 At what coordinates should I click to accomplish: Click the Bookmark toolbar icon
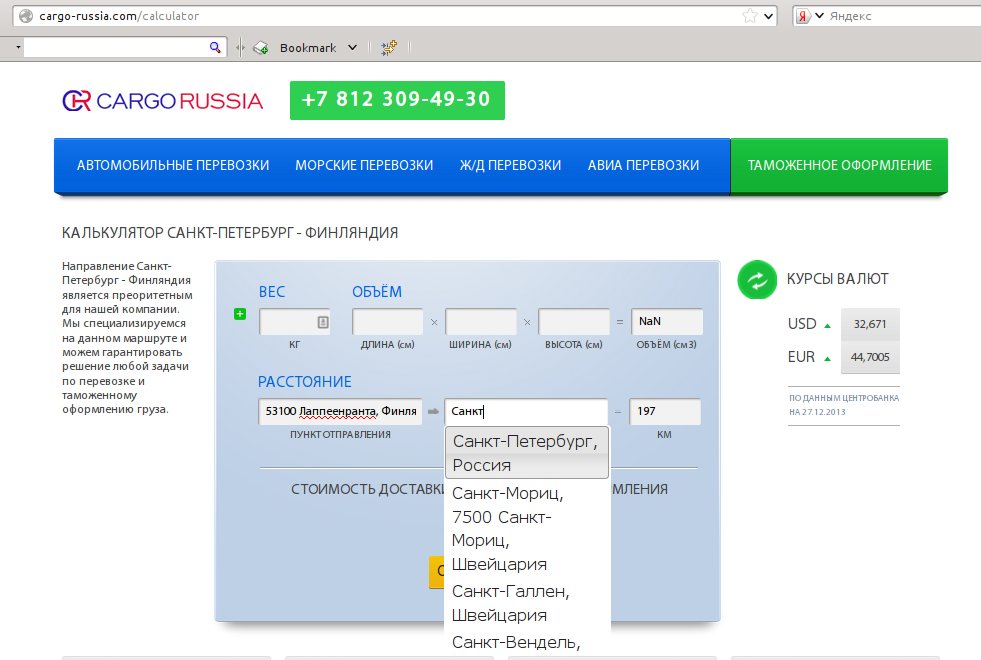click(261, 48)
